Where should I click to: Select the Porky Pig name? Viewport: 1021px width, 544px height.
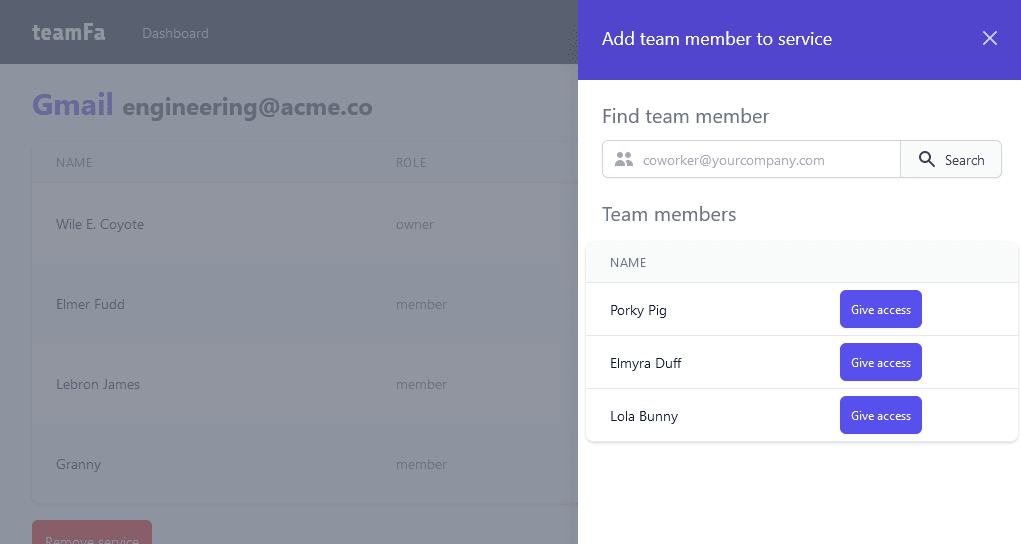[x=638, y=310]
